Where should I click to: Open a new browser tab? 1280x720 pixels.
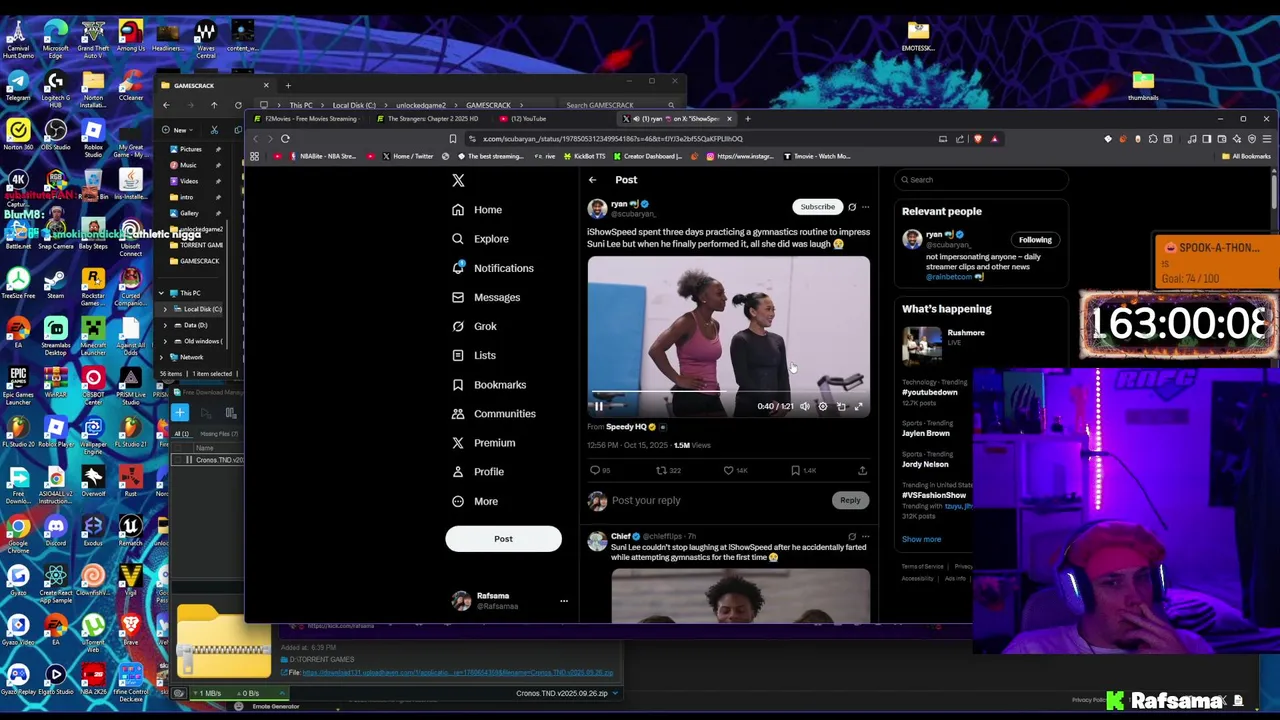click(747, 119)
